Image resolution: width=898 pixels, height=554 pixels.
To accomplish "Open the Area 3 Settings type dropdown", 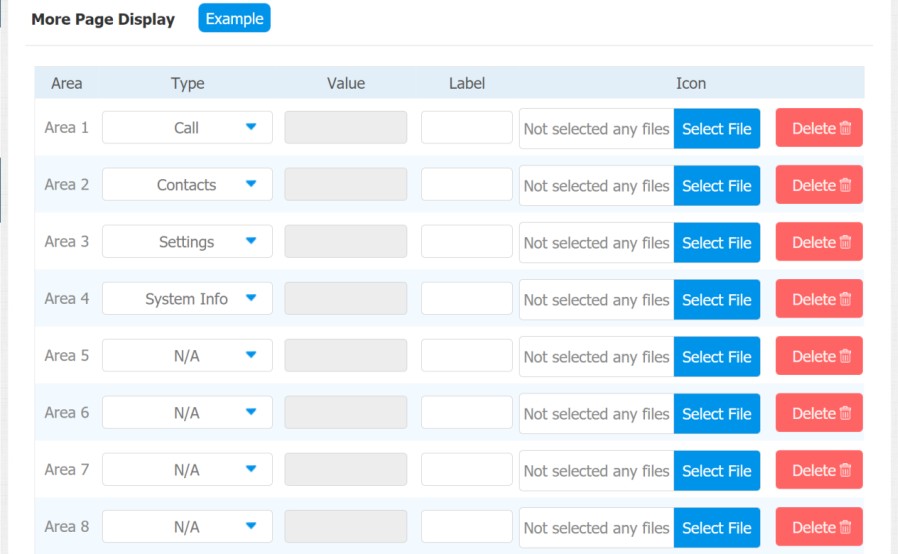I will click(187, 241).
